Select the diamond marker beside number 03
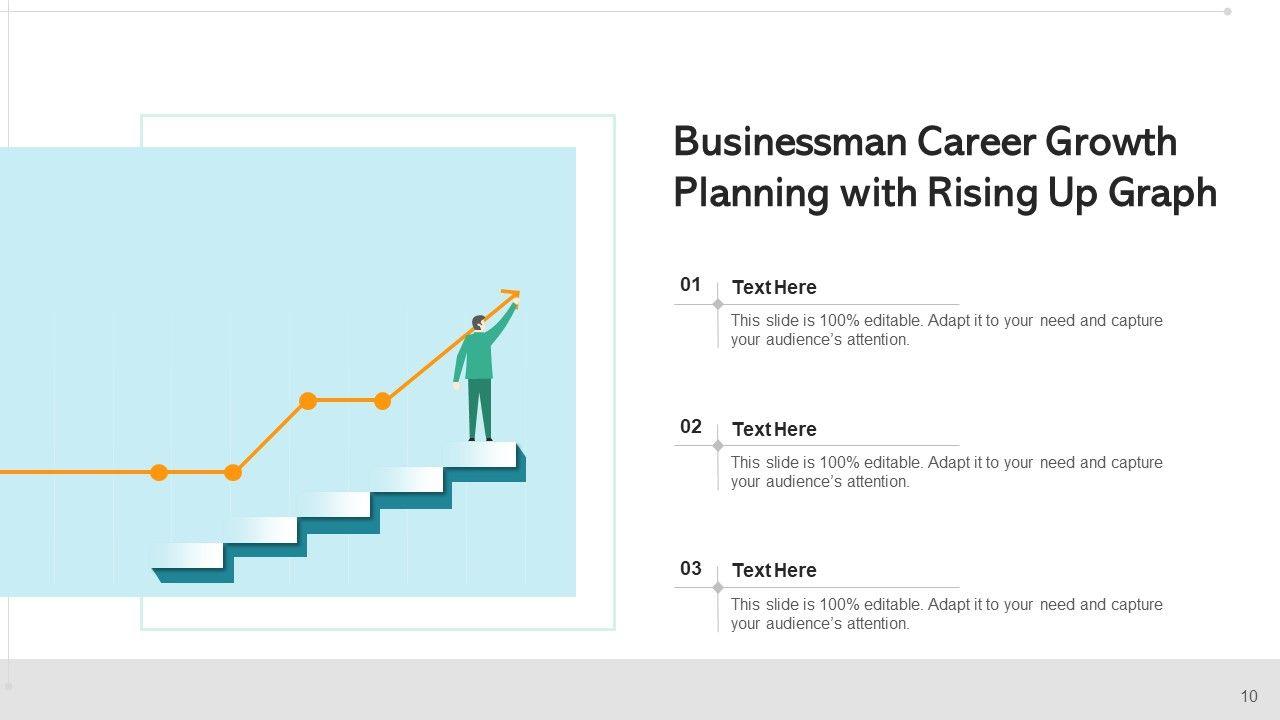The width and height of the screenshot is (1280, 720). click(718, 588)
